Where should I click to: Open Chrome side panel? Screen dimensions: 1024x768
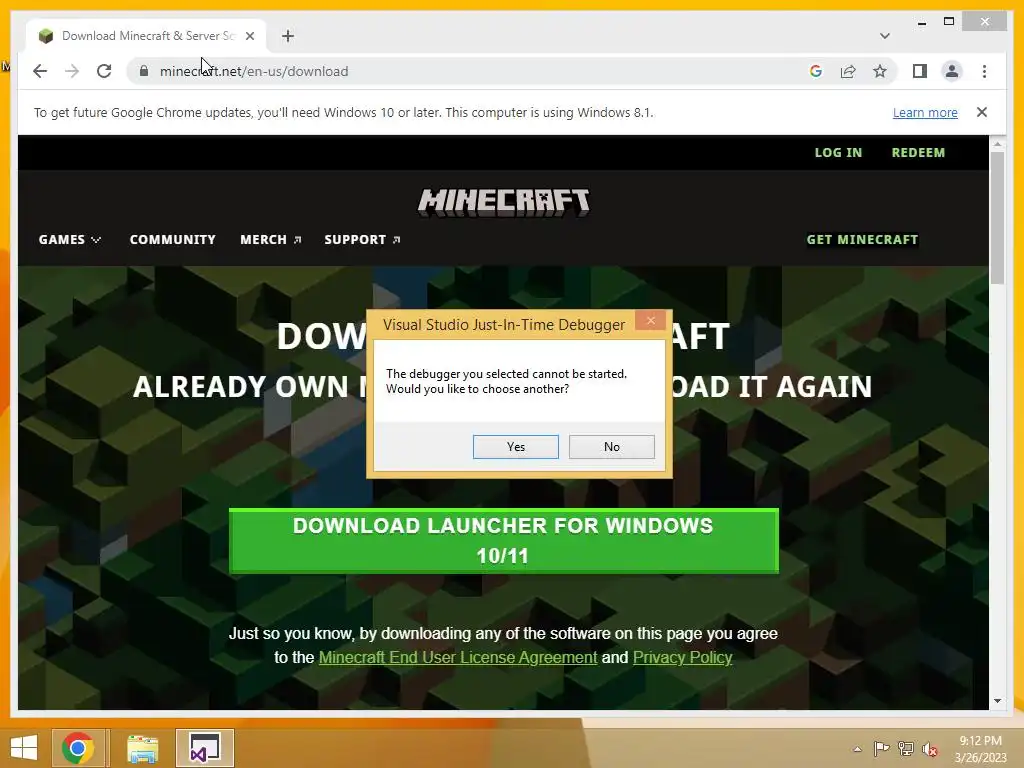pyautogui.click(x=920, y=71)
